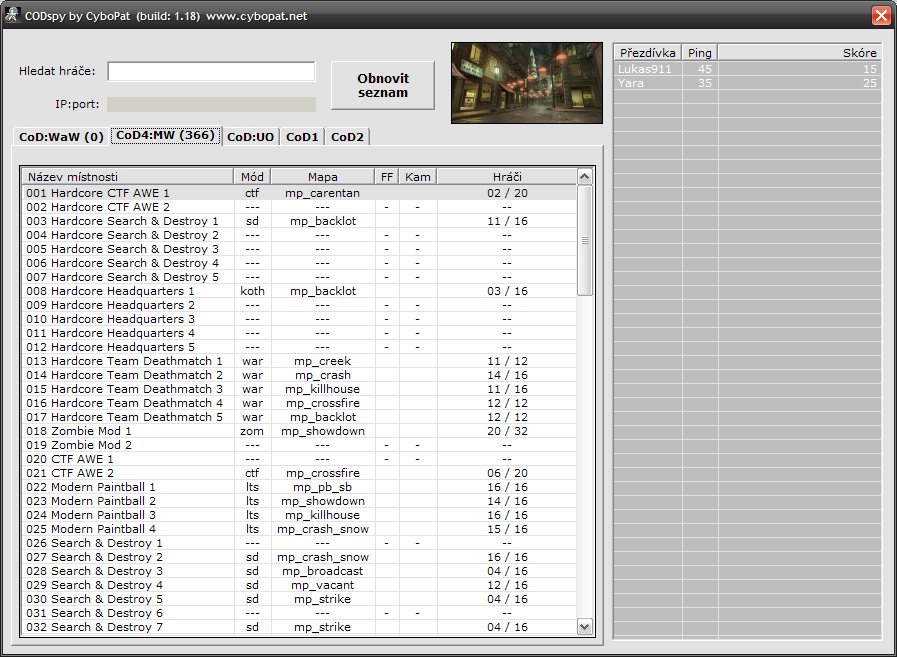Sort servers by Mód column header
The height and width of the screenshot is (657, 897).
coord(252,177)
